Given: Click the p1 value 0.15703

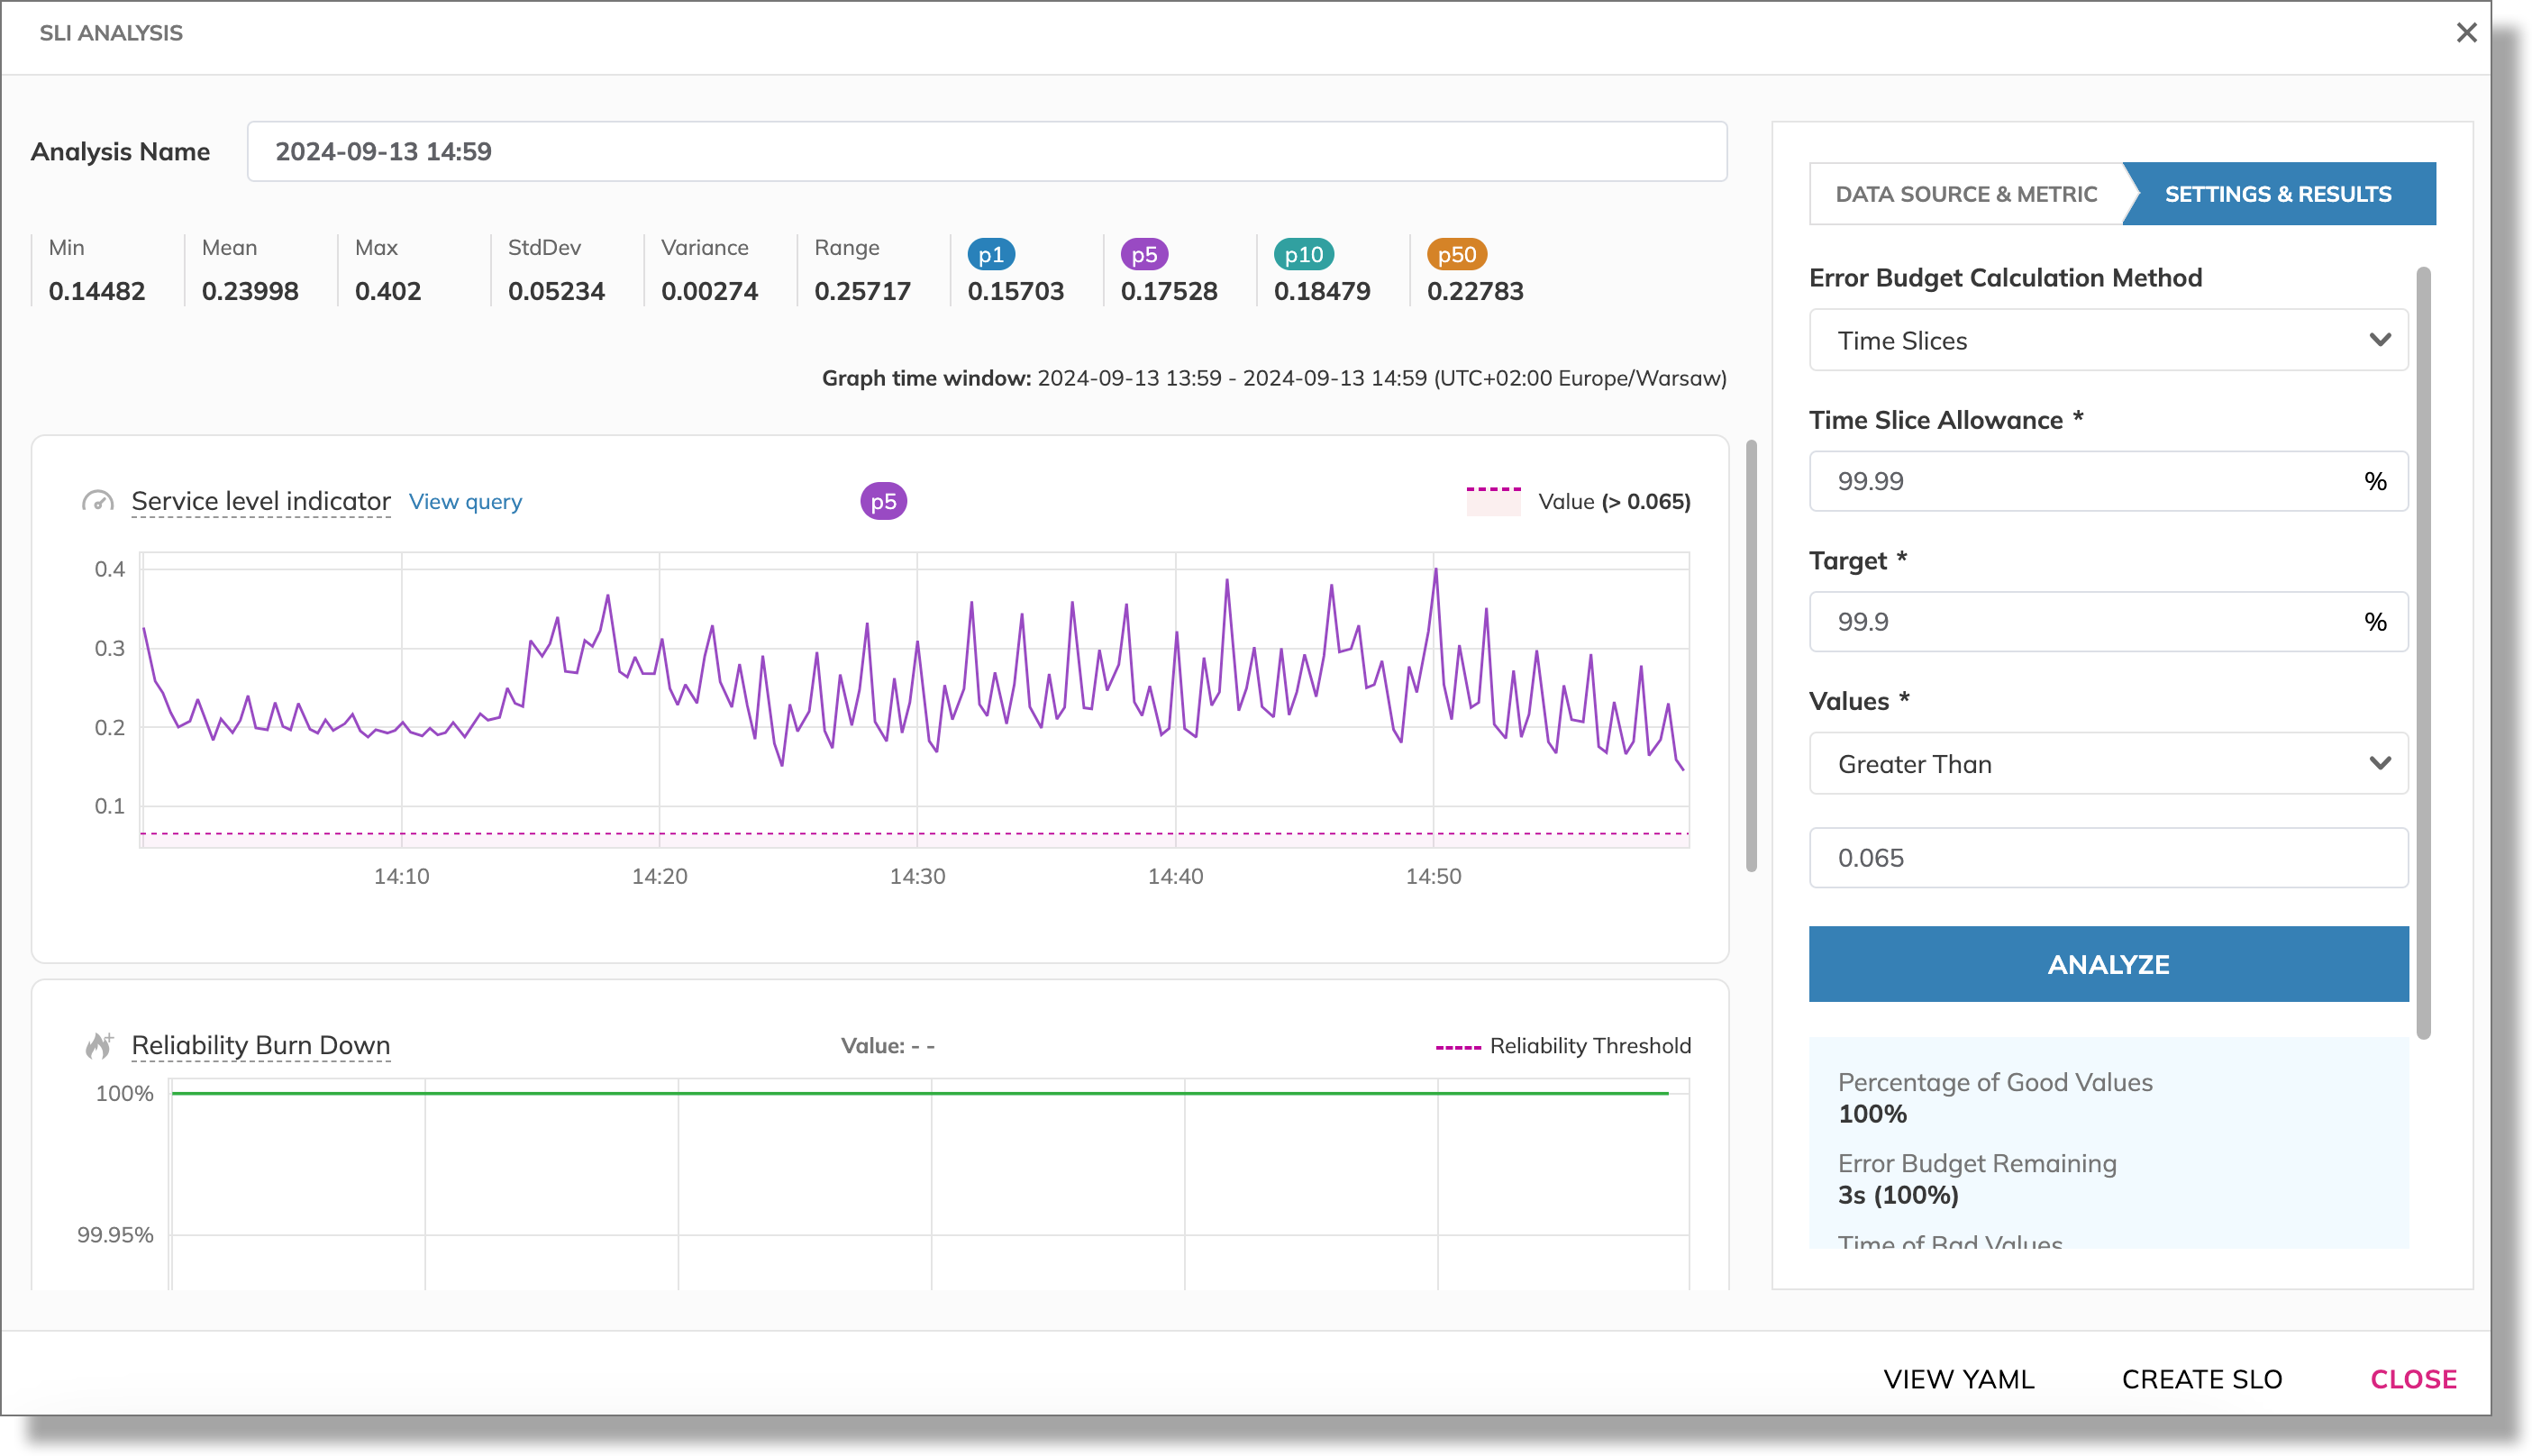Looking at the screenshot, I should click(1015, 291).
